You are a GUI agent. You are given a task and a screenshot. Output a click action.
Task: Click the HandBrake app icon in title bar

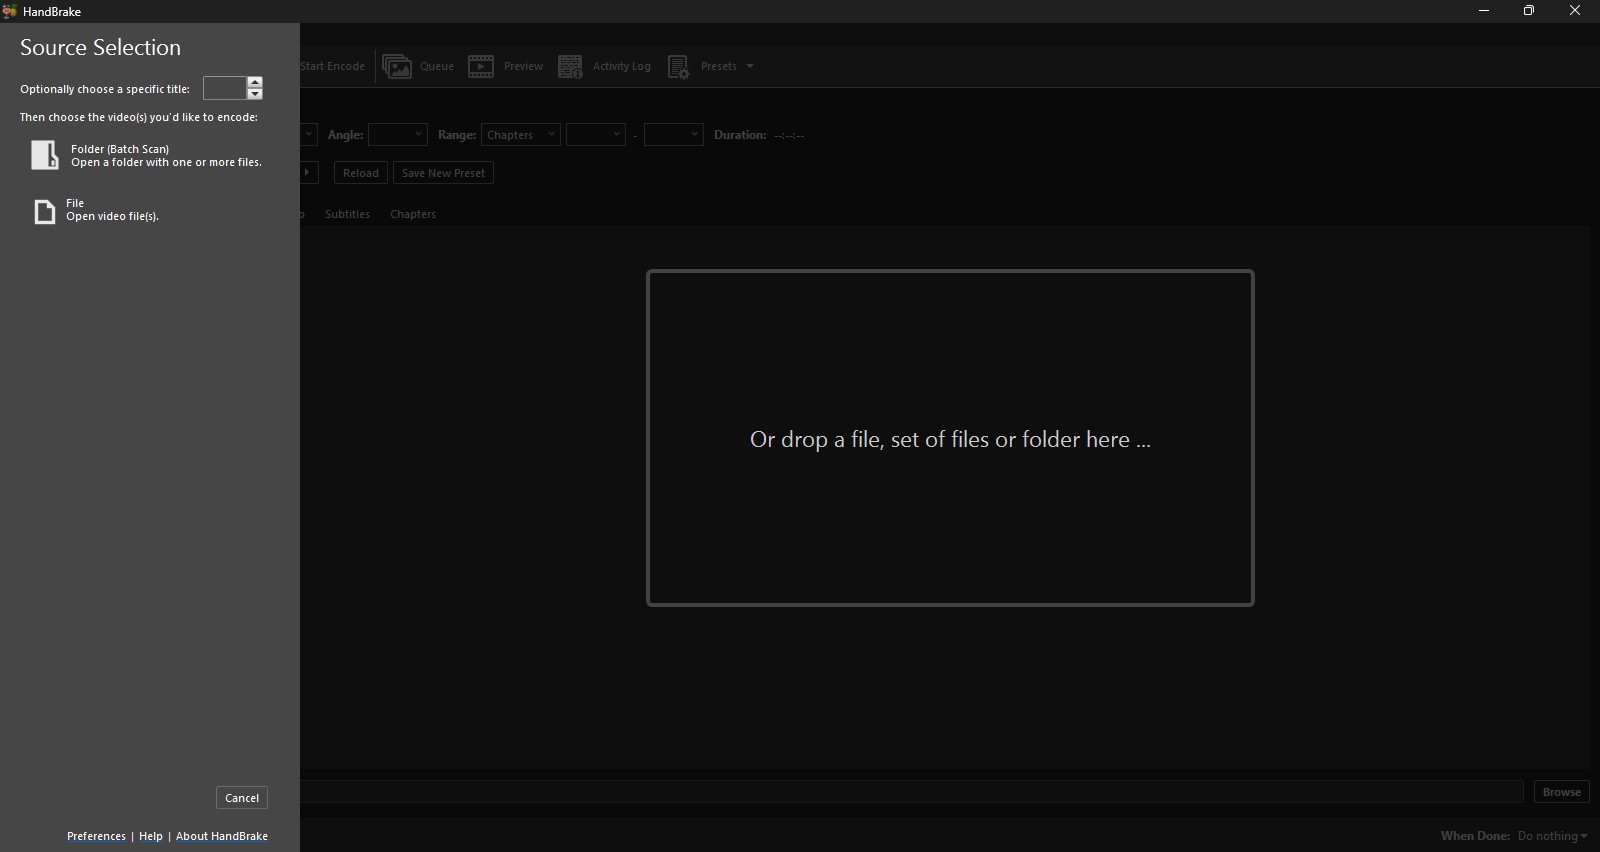(10, 11)
